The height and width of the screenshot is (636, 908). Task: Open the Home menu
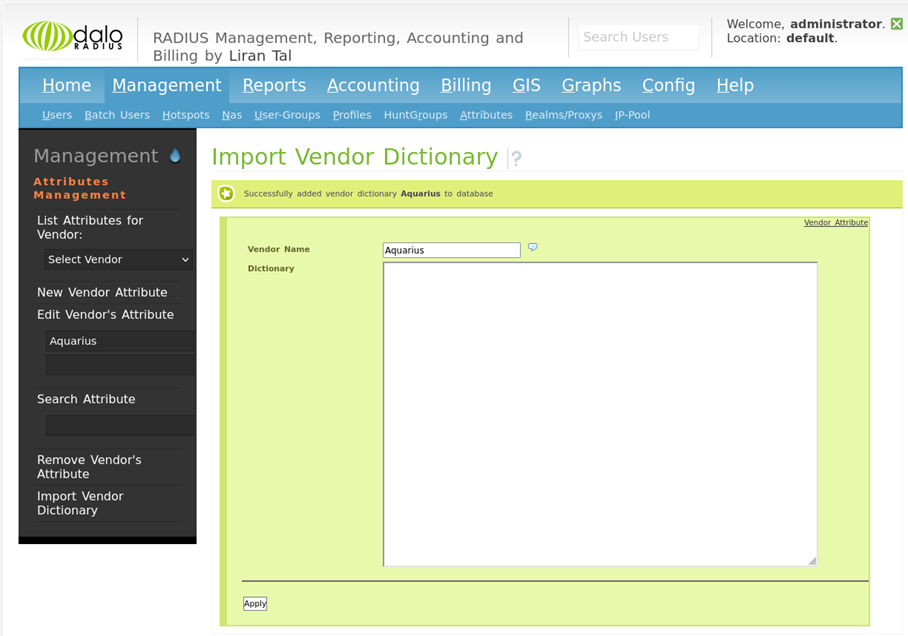pos(67,85)
